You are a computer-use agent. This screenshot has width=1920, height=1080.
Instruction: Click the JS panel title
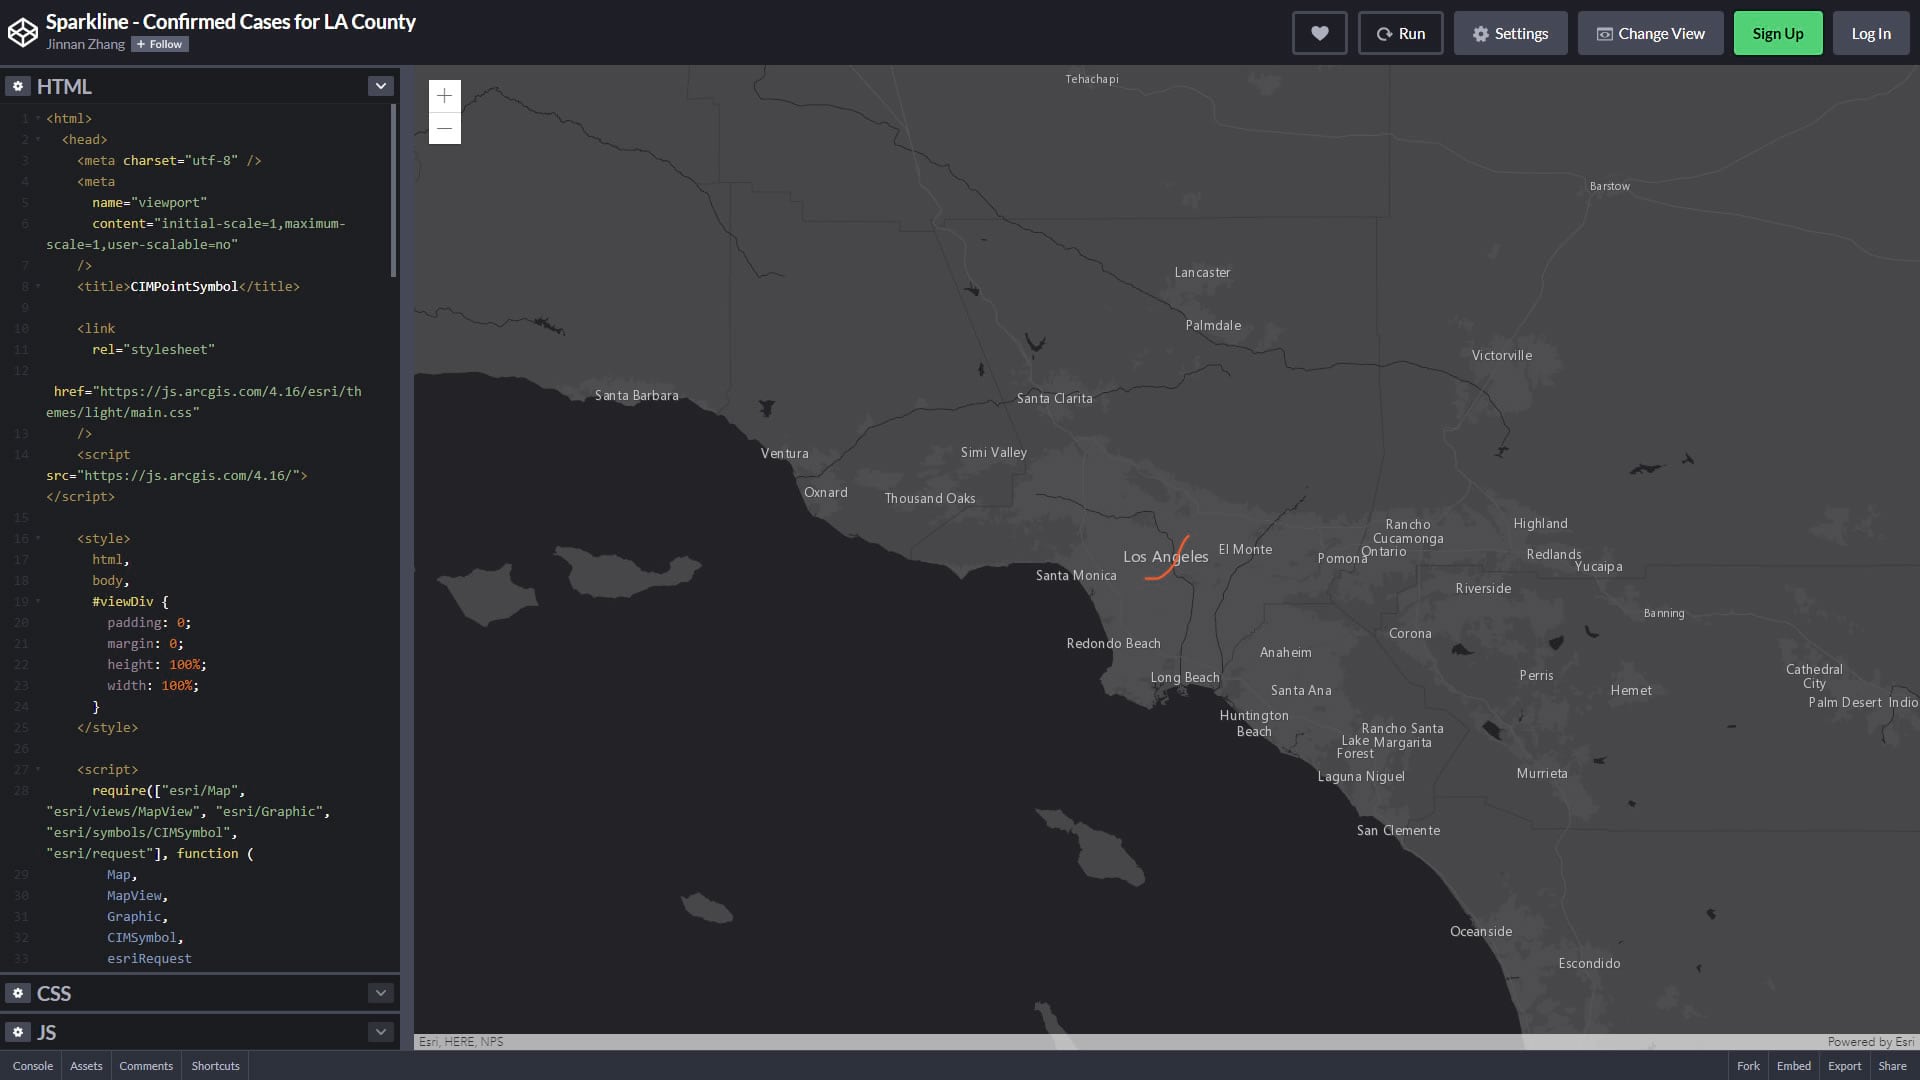pyautogui.click(x=47, y=1032)
